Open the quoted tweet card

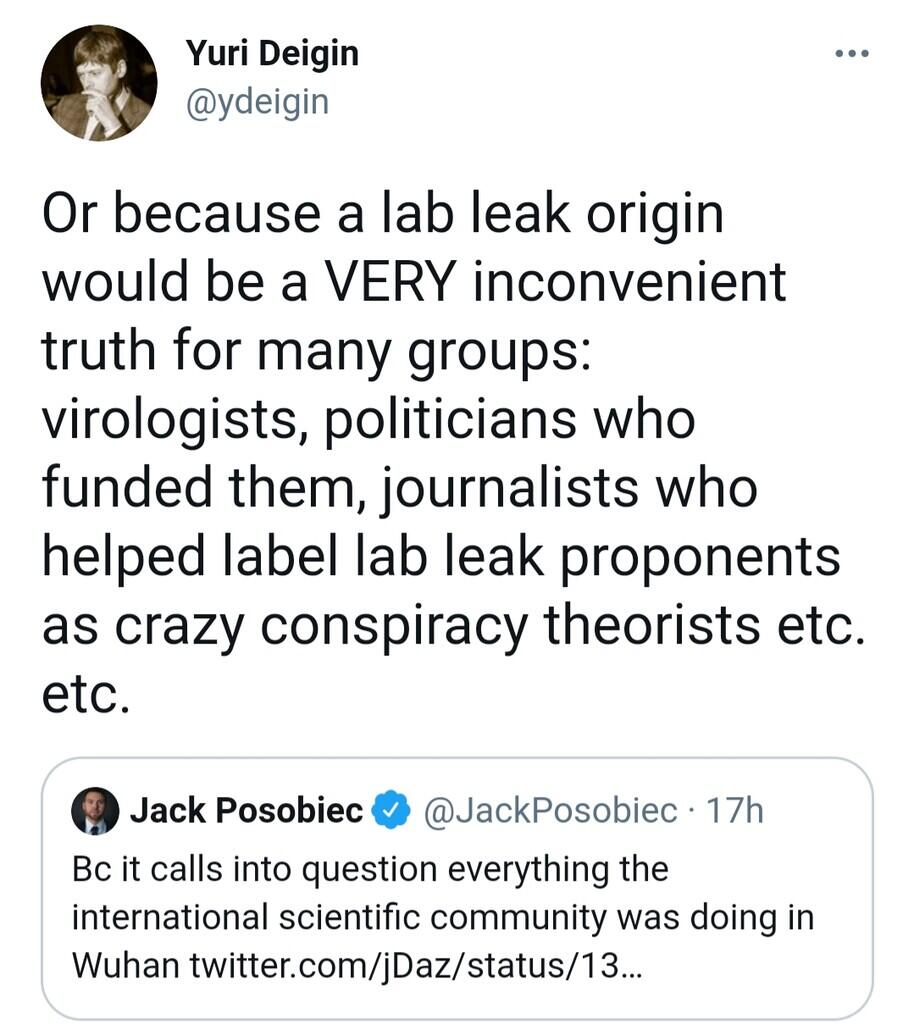click(x=457, y=888)
